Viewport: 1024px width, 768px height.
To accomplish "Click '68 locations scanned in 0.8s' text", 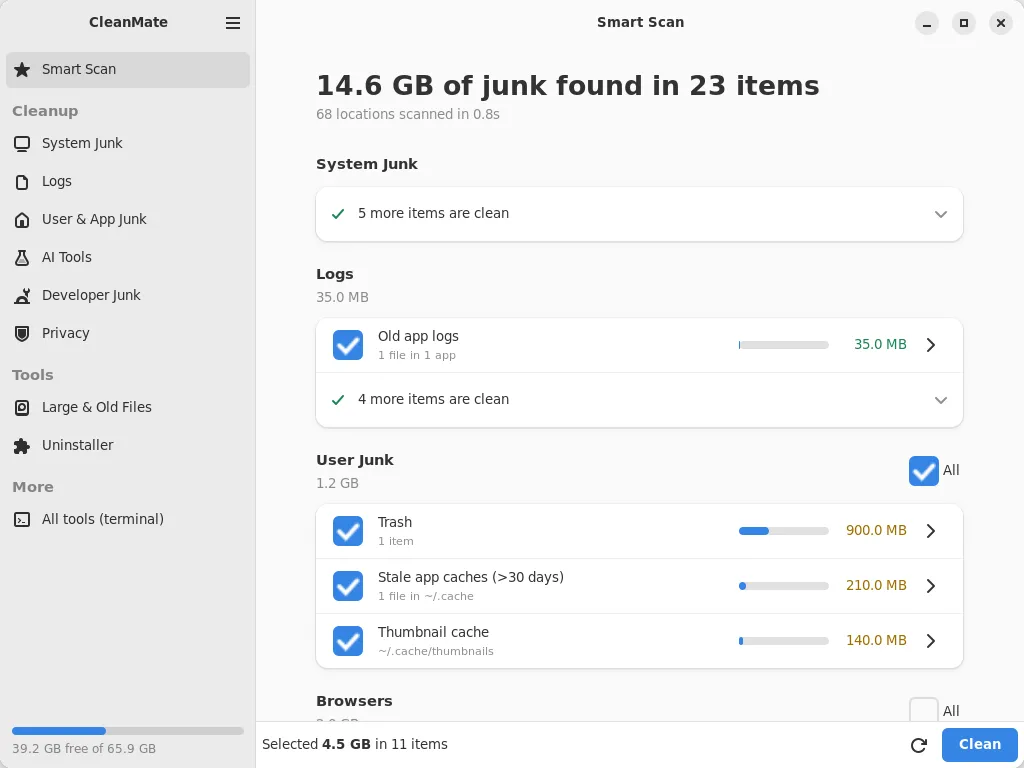I will point(408,114).
